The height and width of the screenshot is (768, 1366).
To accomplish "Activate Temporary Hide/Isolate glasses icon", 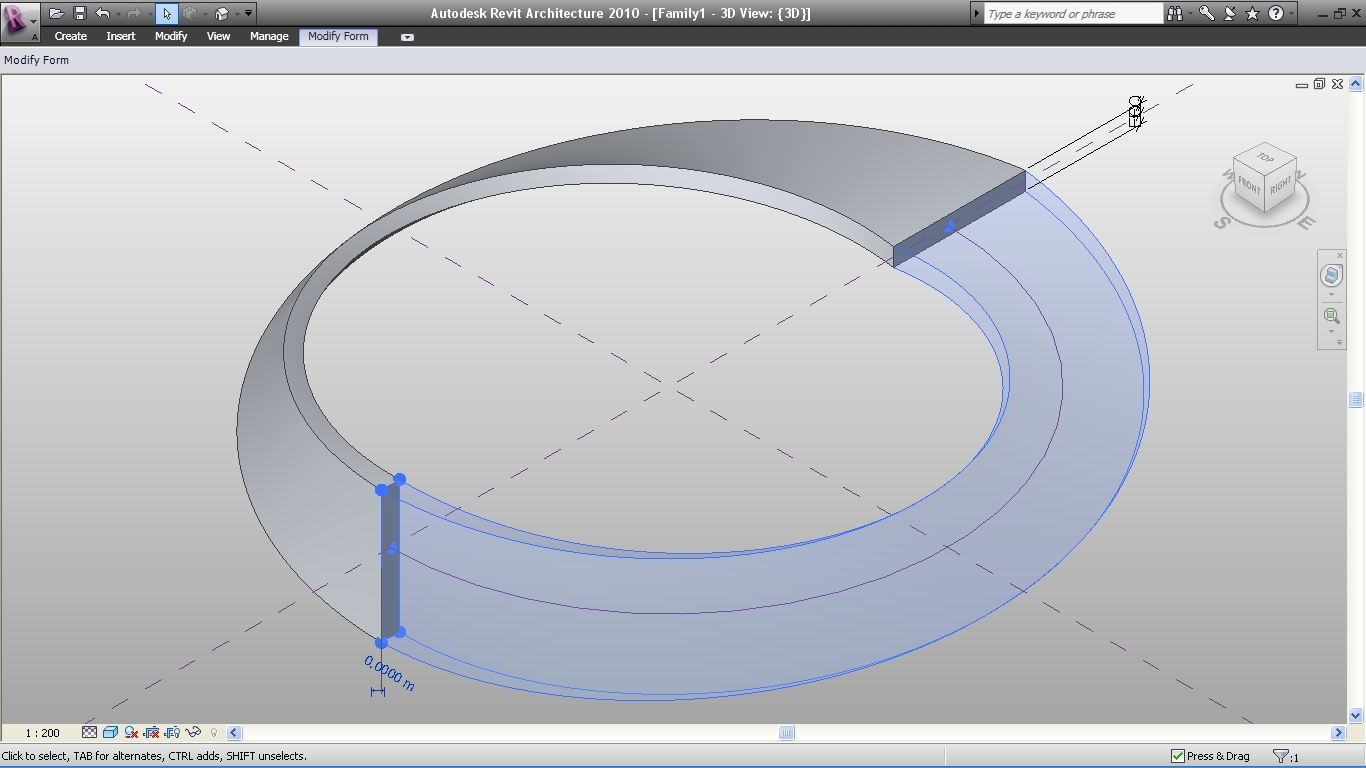I will click(192, 732).
